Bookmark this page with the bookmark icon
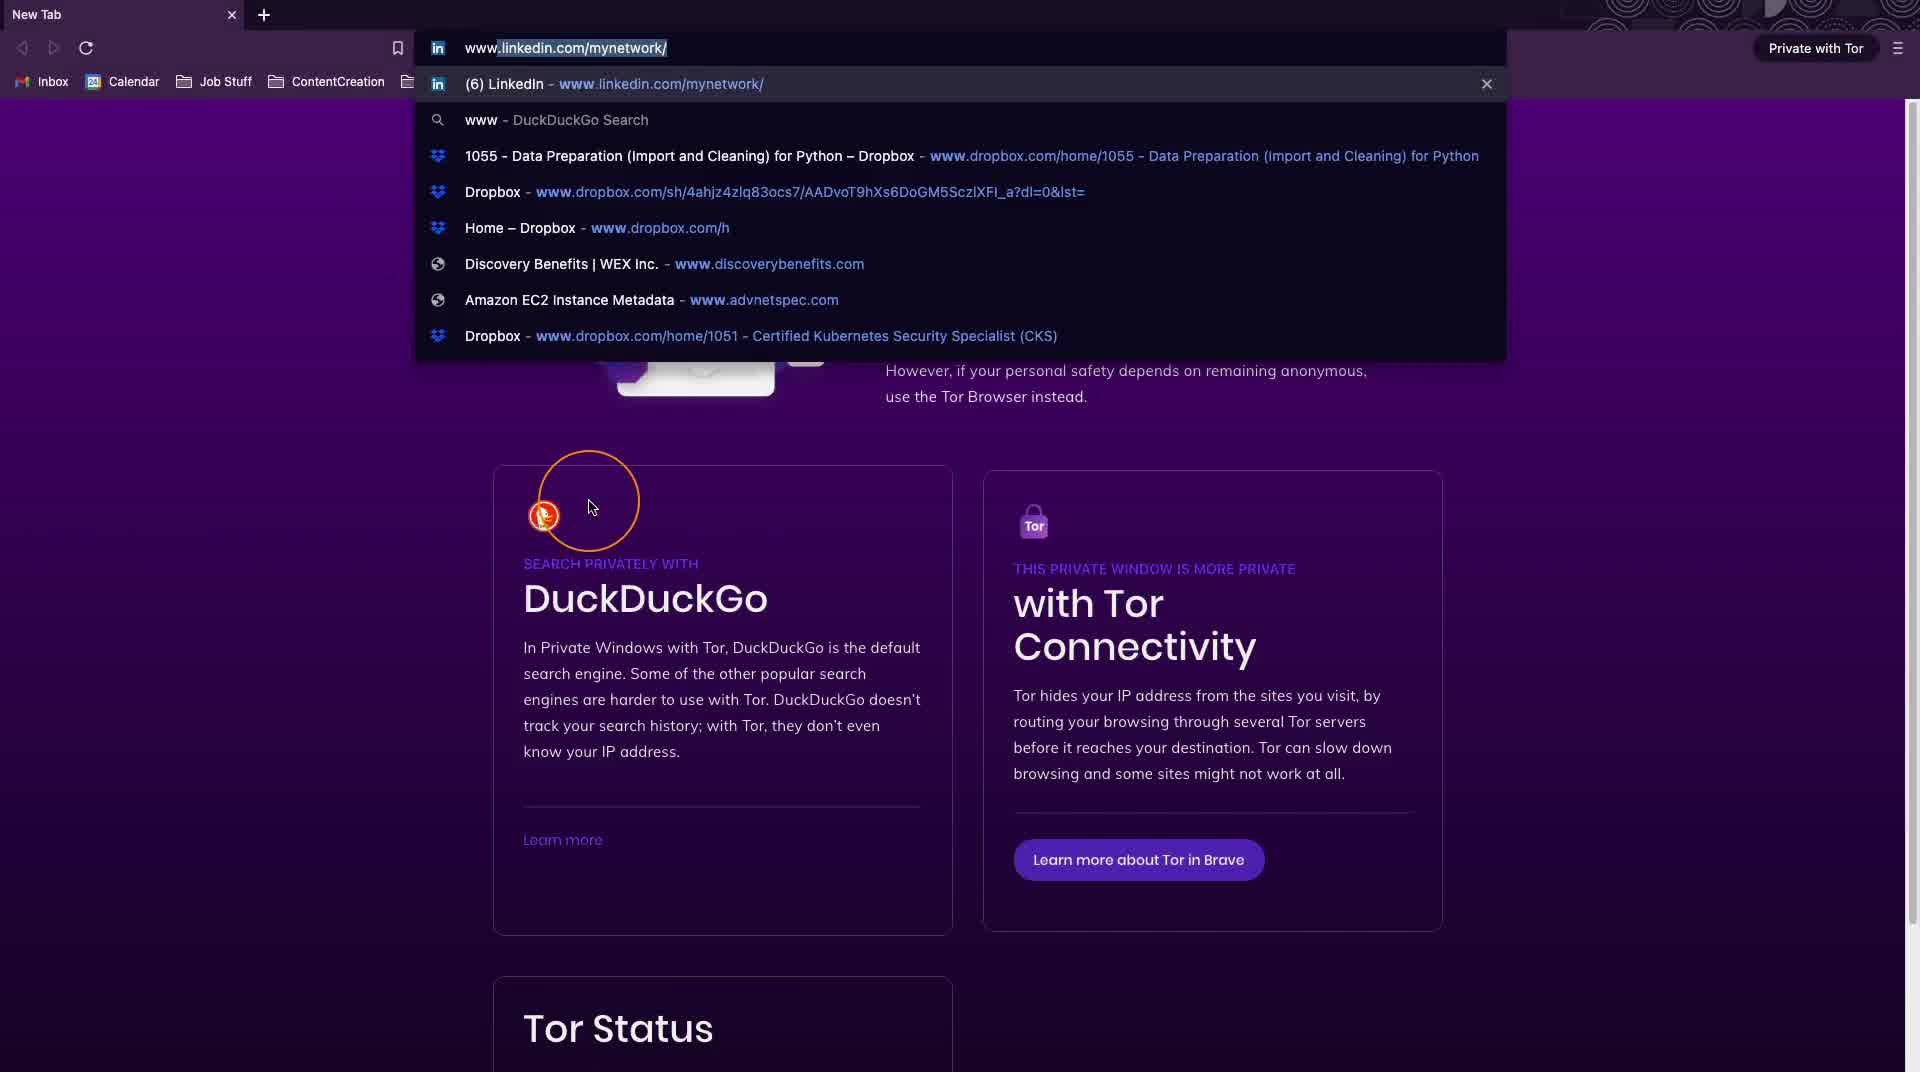The height and width of the screenshot is (1072, 1920). point(398,48)
